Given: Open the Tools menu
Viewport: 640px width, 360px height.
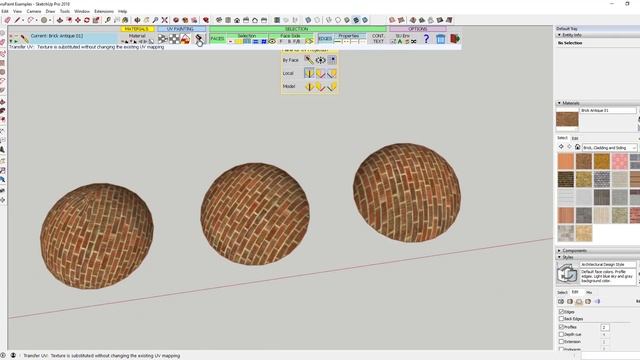Looking at the screenshot, I should click(65, 11).
